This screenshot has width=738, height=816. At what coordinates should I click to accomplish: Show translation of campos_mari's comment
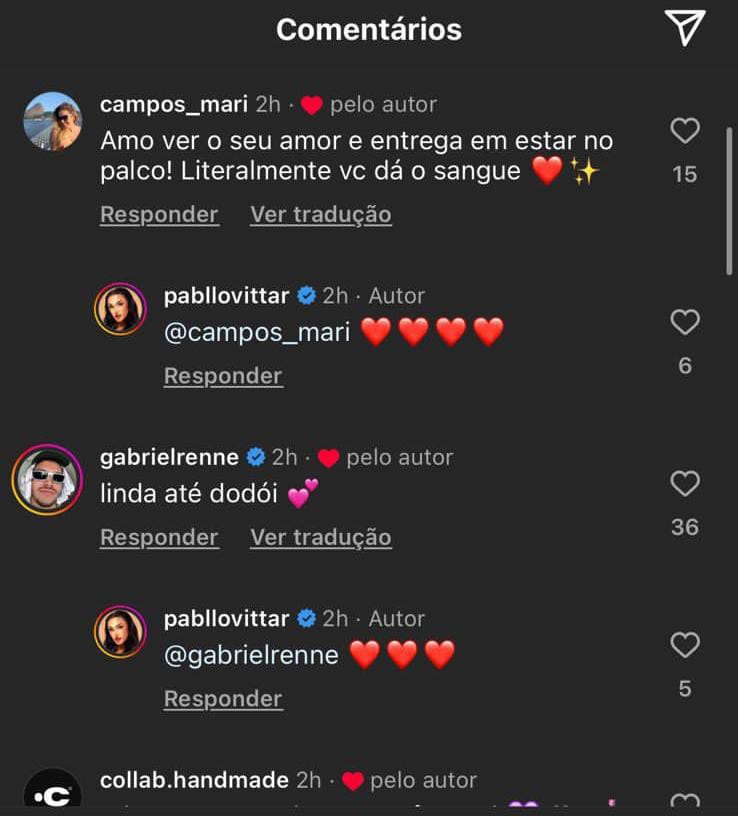[x=320, y=214]
